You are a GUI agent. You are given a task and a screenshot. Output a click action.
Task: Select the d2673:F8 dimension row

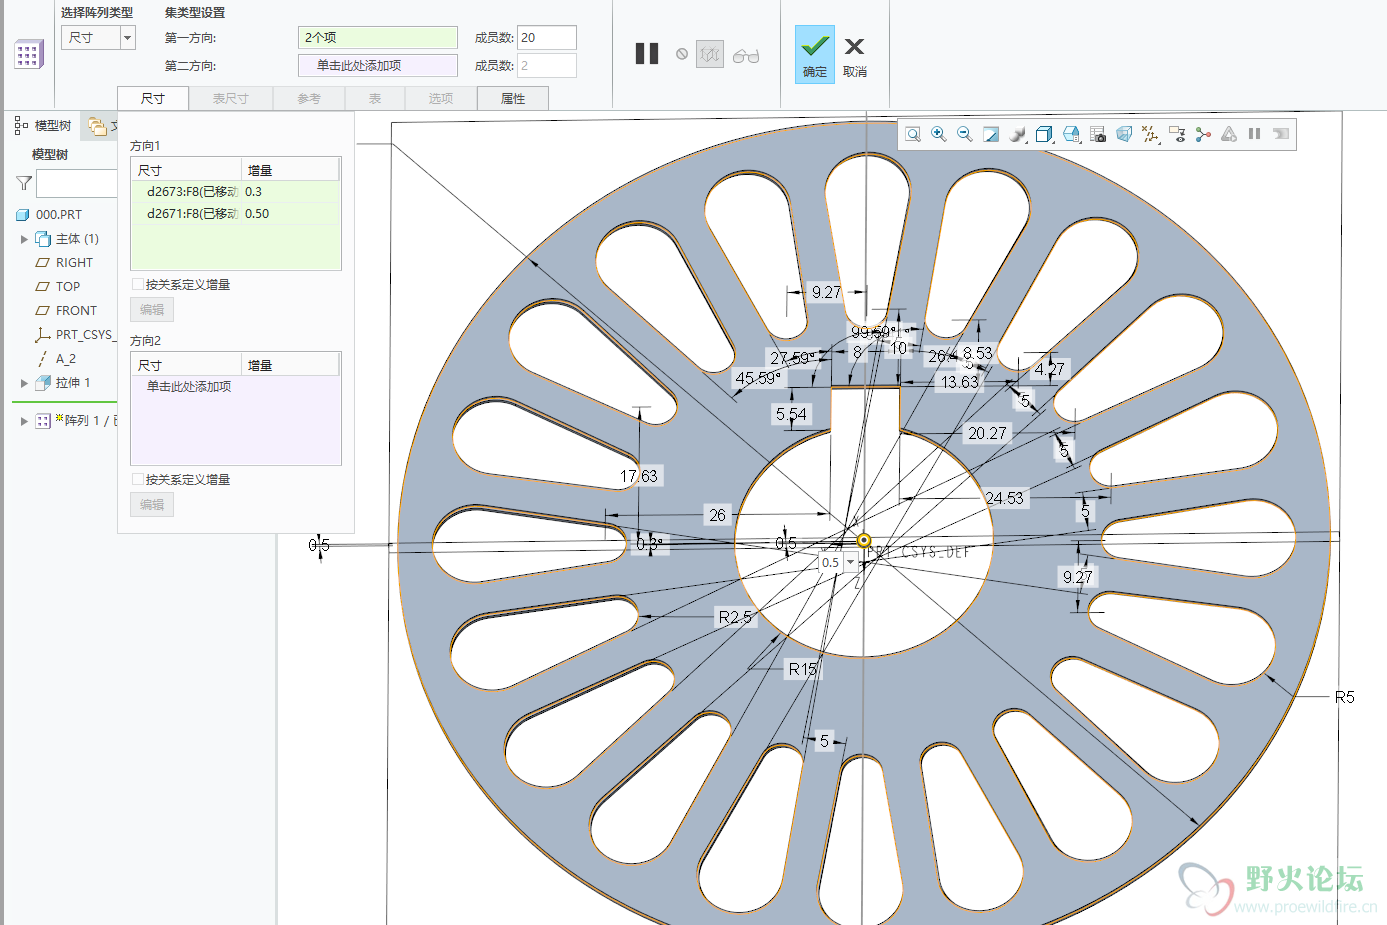point(236,192)
